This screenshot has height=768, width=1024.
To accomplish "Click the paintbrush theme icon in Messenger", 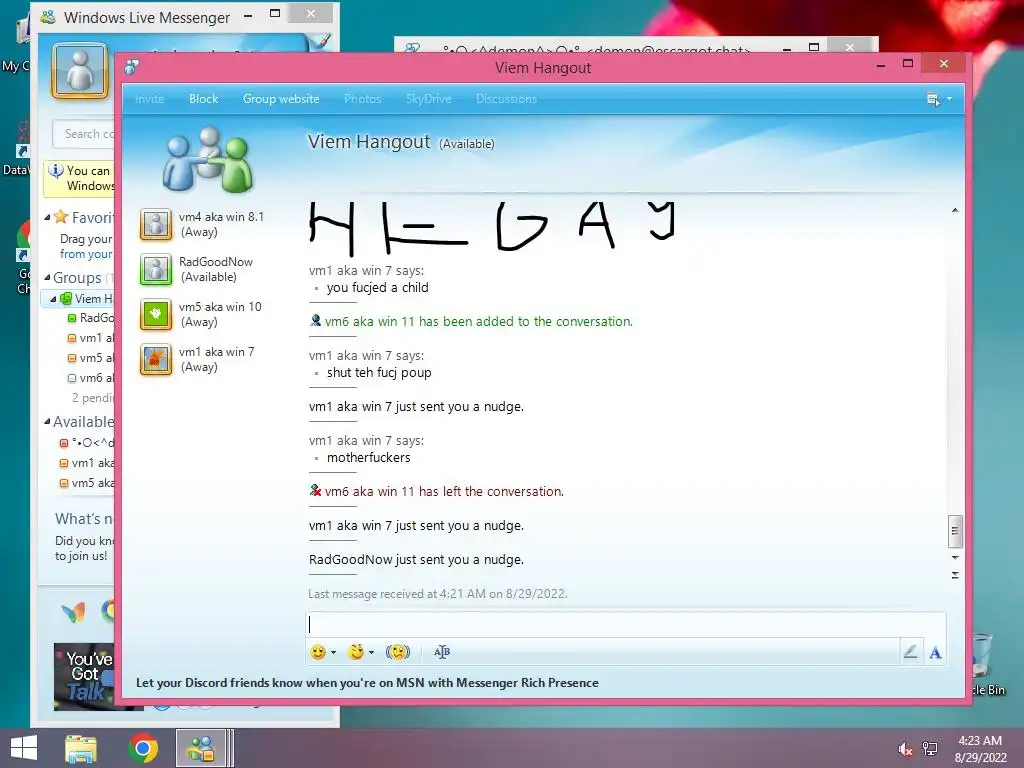I will (x=319, y=42).
